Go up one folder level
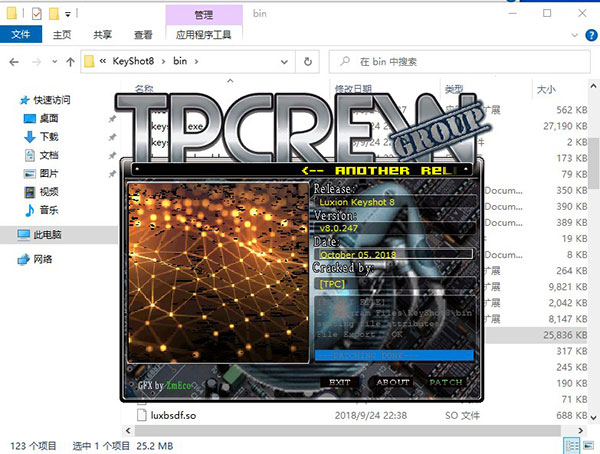This screenshot has height=454, width=600. 70,62
